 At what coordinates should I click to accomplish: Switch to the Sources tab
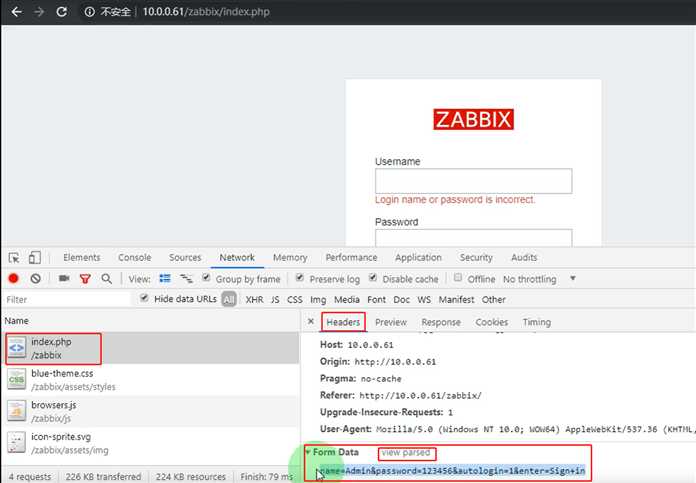pos(185,257)
